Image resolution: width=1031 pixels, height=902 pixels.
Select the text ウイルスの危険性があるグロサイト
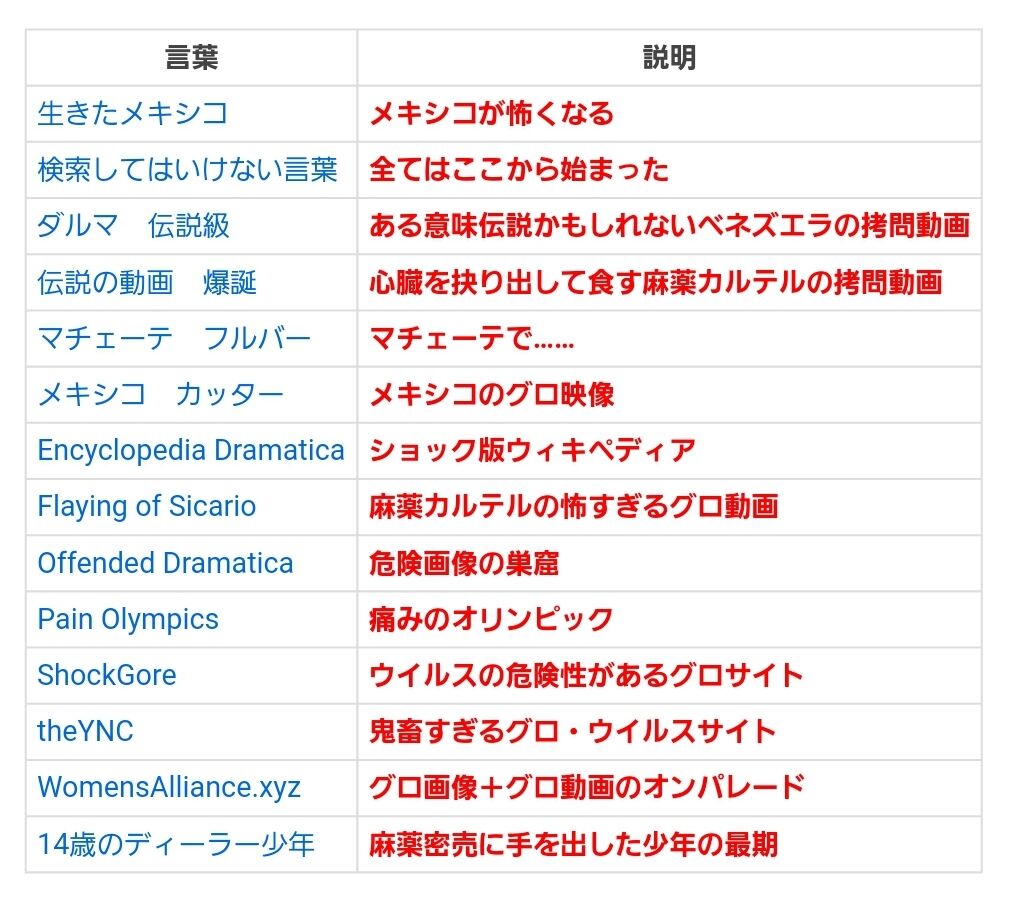(587, 676)
